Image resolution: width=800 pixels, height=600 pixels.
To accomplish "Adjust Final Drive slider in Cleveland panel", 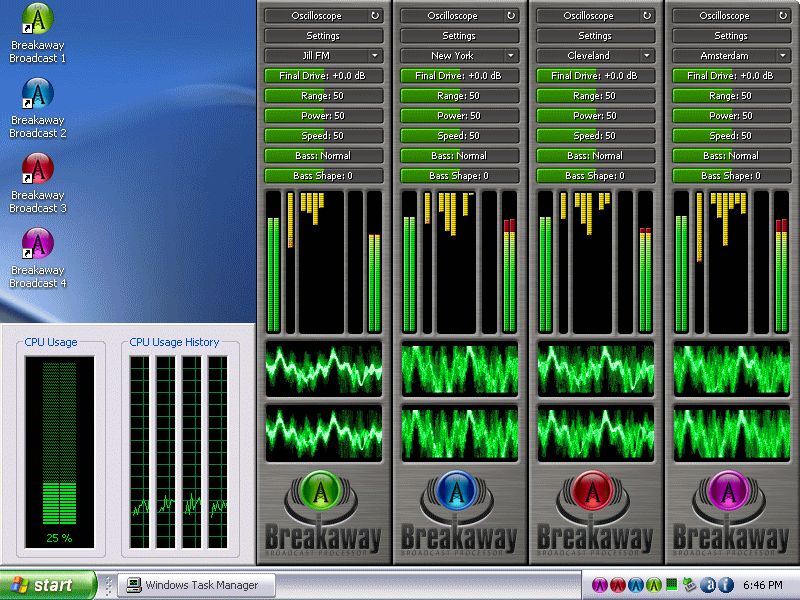I will (x=595, y=76).
